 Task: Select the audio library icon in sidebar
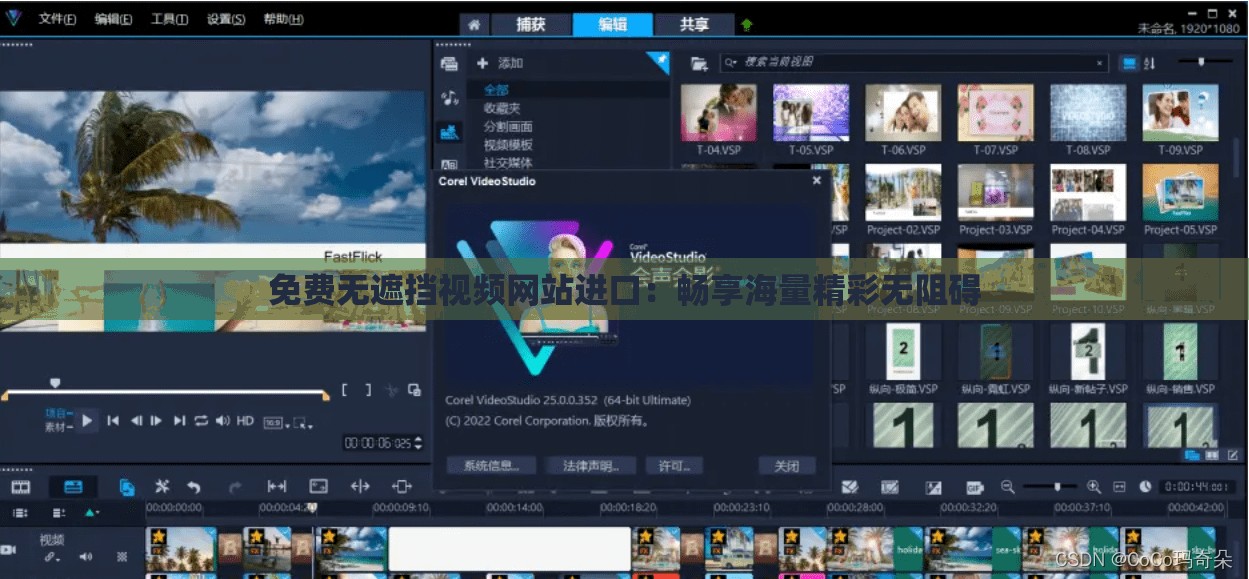[449, 96]
